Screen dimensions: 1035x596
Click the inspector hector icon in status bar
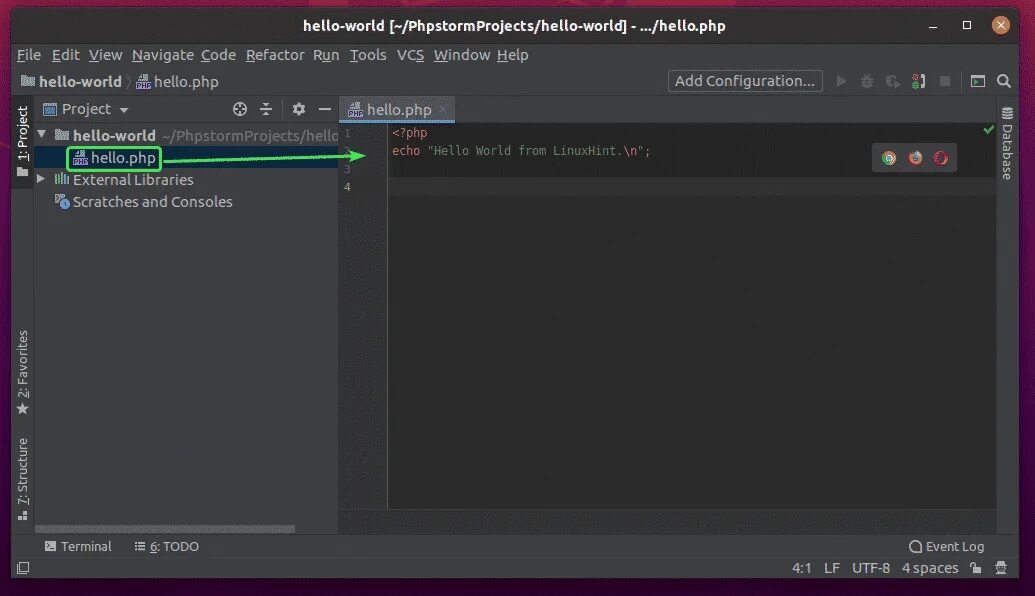coord(1001,568)
